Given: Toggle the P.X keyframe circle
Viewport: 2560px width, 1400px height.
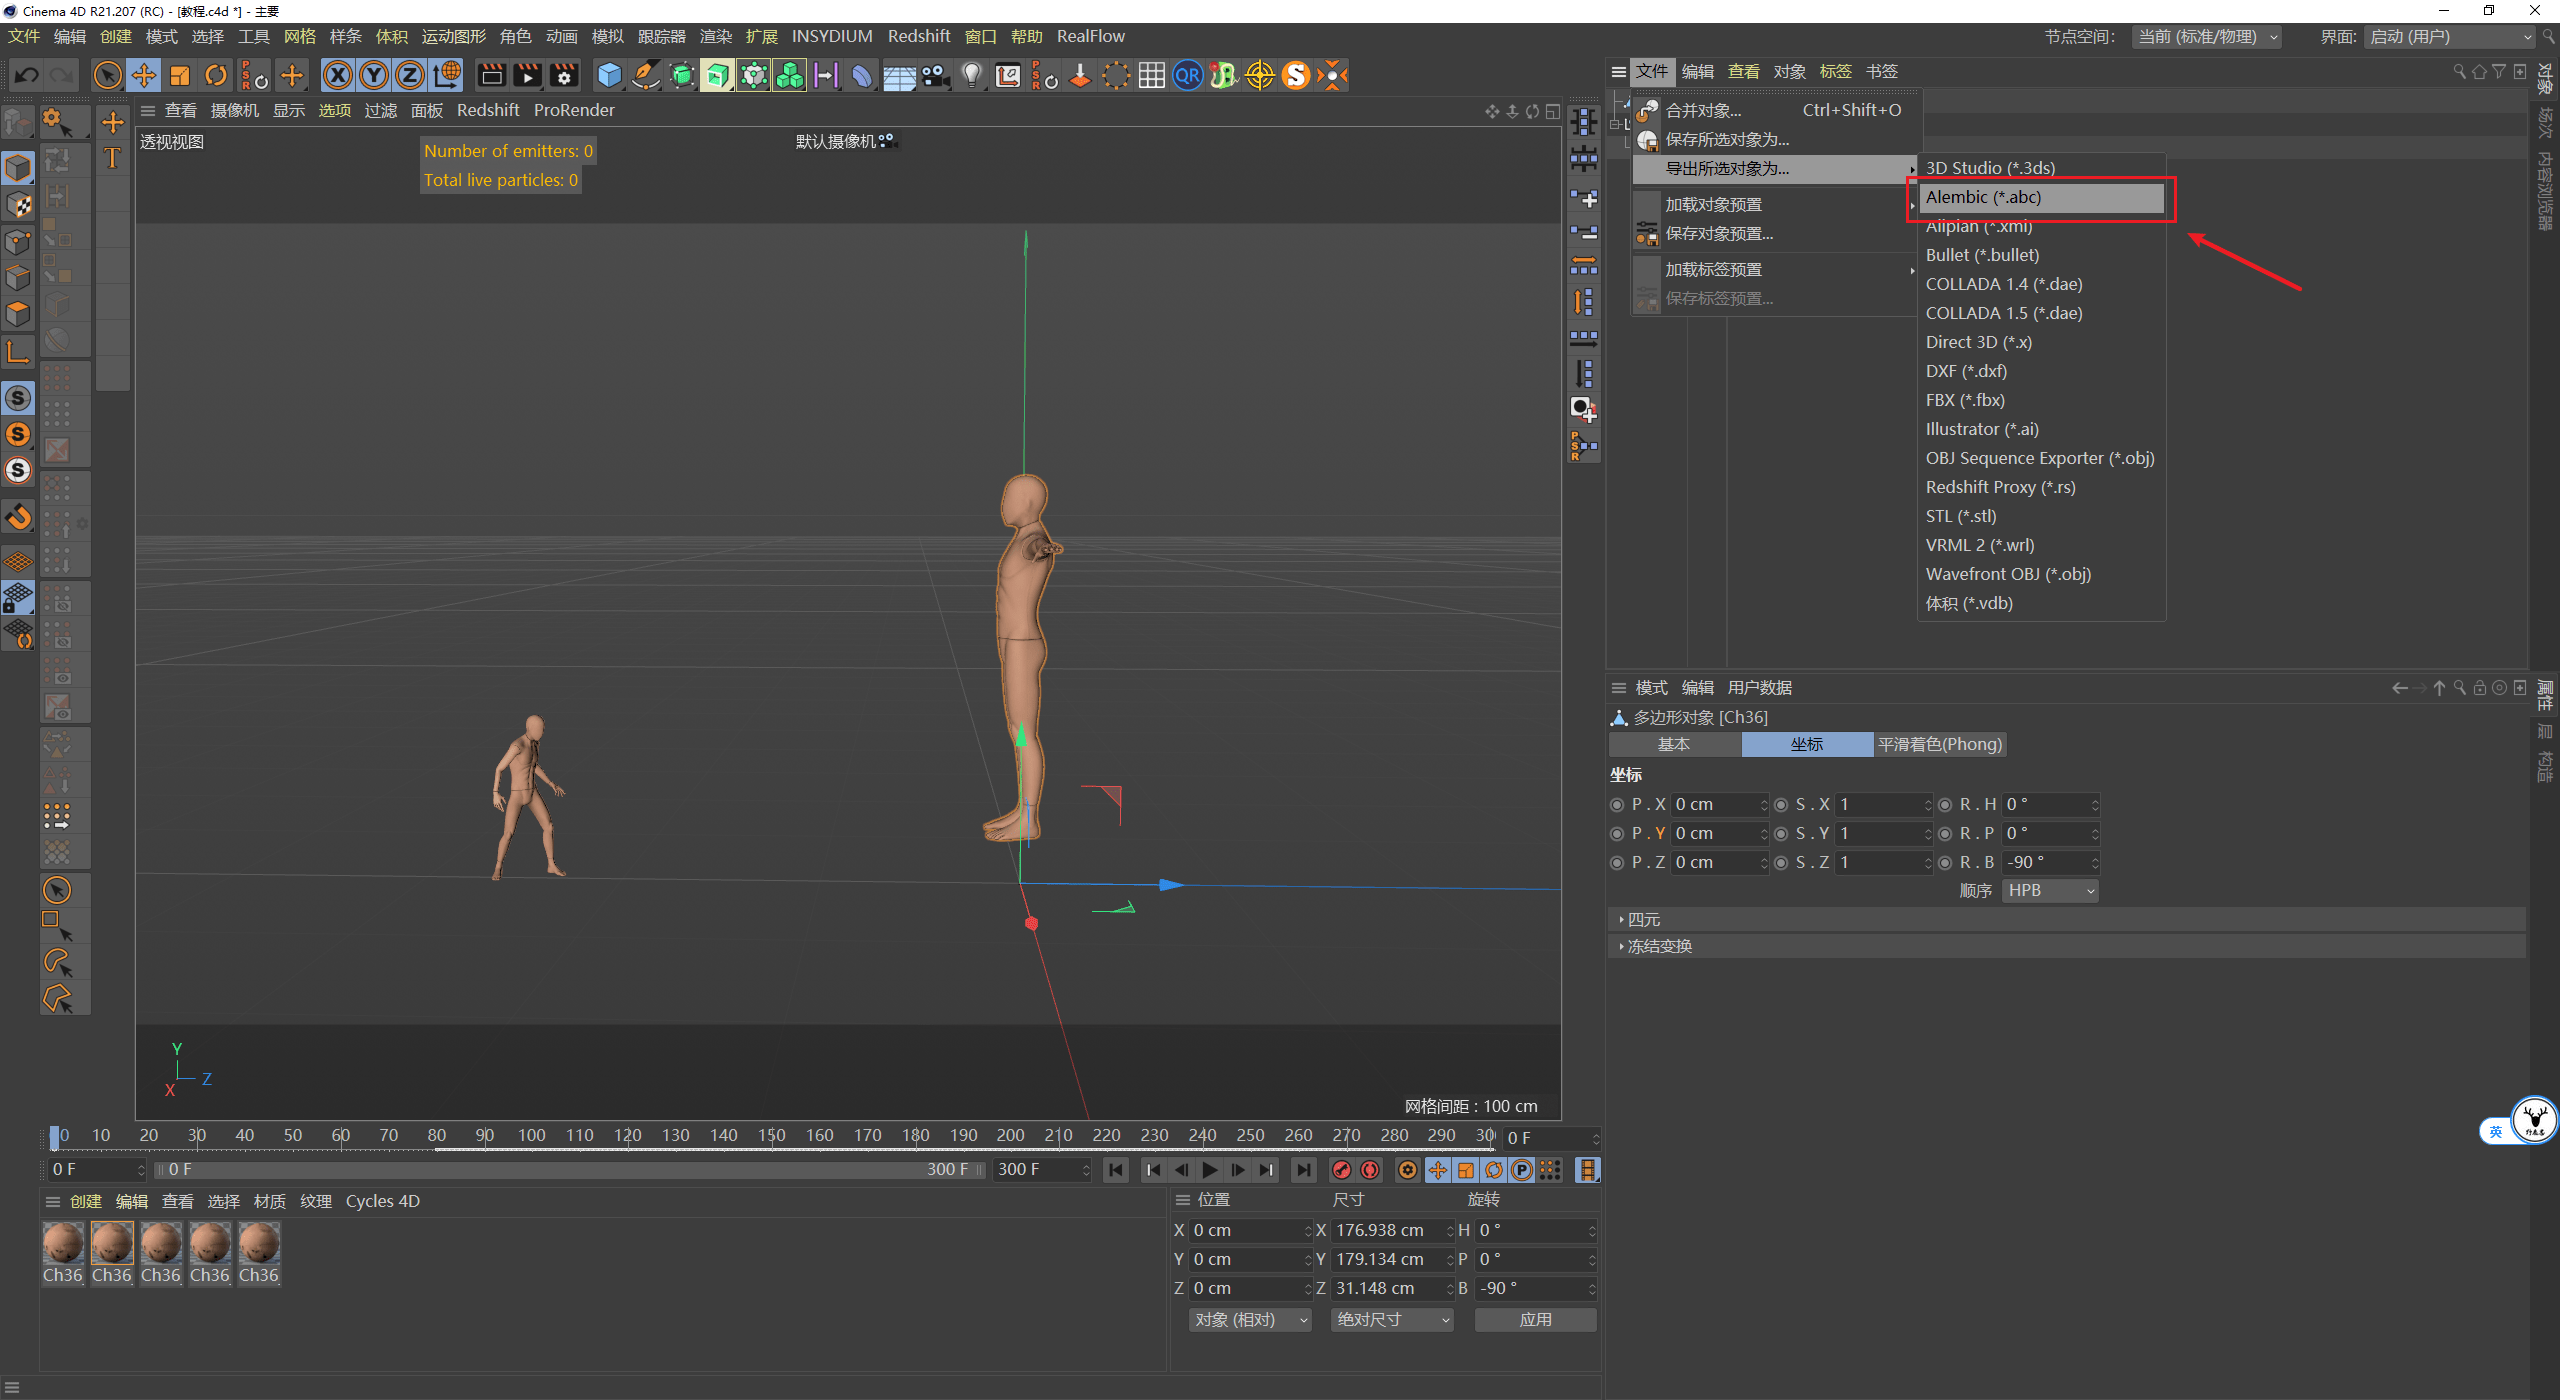Looking at the screenshot, I should pos(1617,805).
